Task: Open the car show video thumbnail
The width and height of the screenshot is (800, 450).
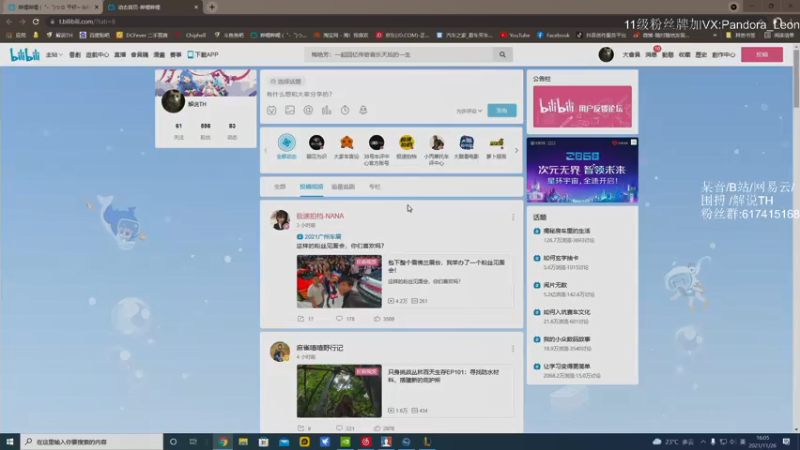Action: click(x=339, y=281)
